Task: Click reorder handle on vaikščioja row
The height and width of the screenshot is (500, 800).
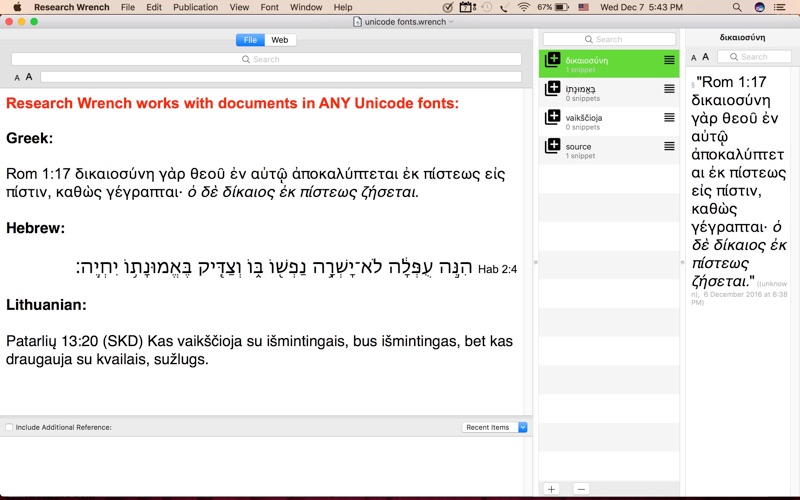Action: [669, 117]
